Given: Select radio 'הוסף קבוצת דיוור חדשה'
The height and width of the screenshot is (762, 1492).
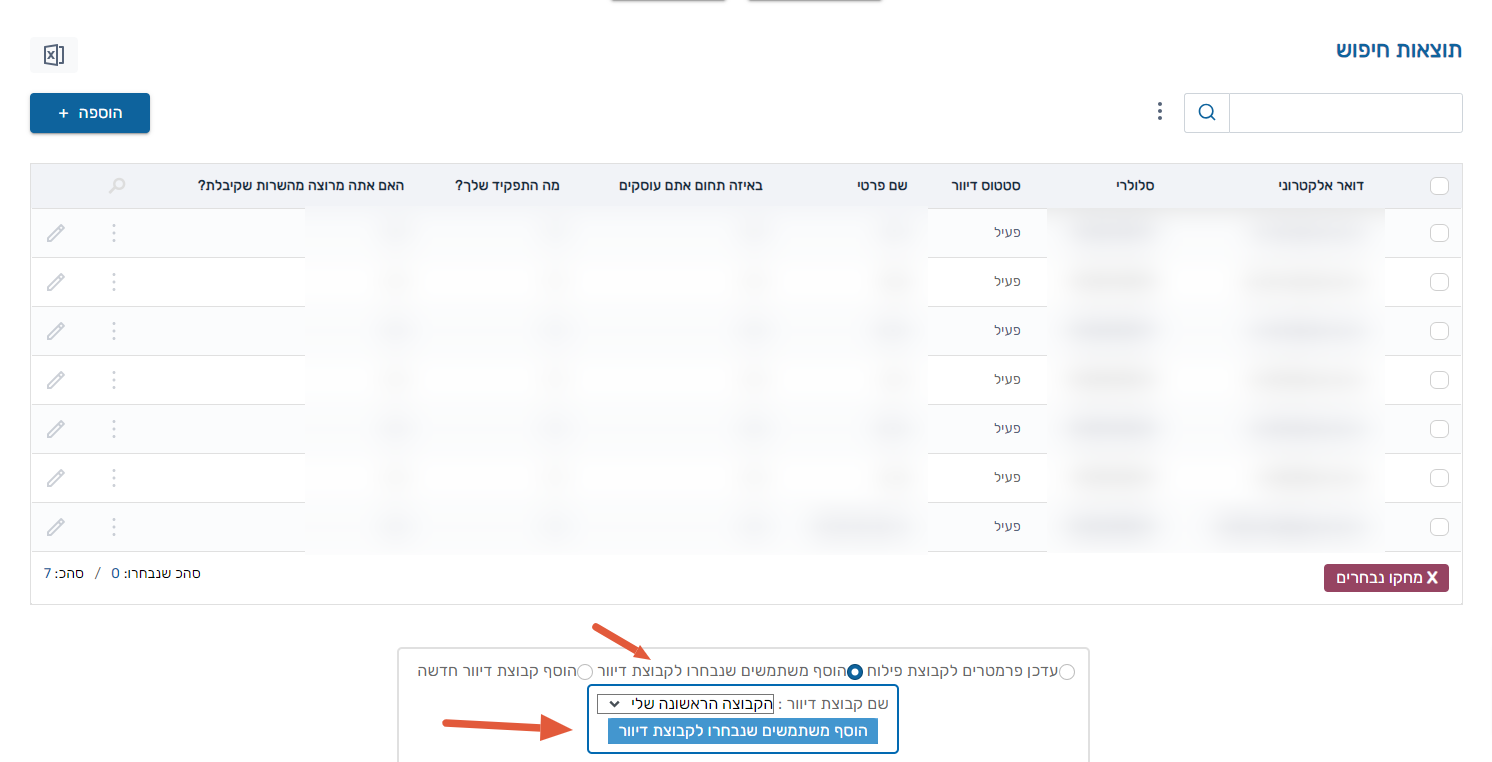Looking at the screenshot, I should pos(585,671).
